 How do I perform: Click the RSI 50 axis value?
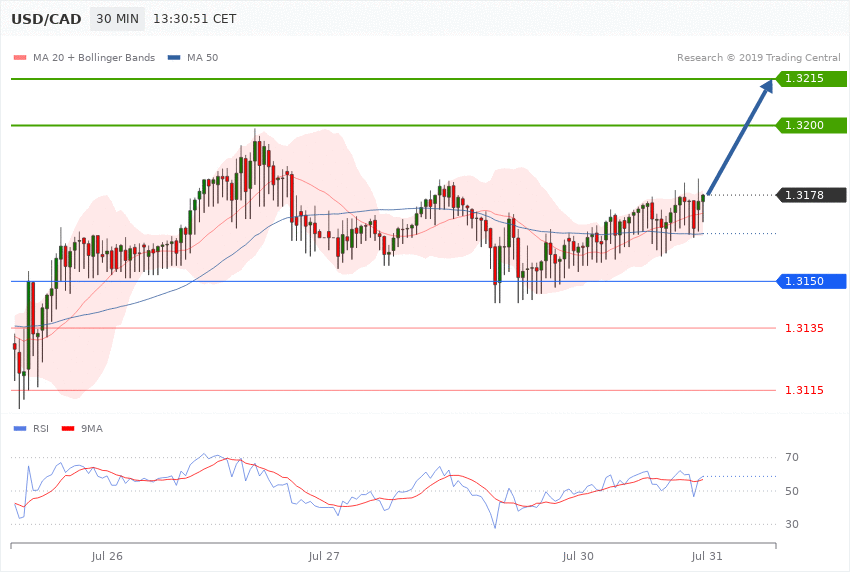791,491
